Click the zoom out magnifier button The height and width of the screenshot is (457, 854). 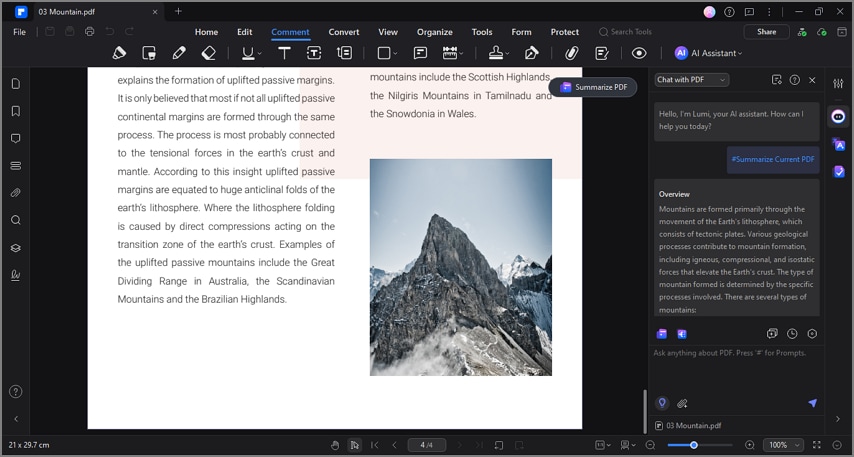coord(650,445)
